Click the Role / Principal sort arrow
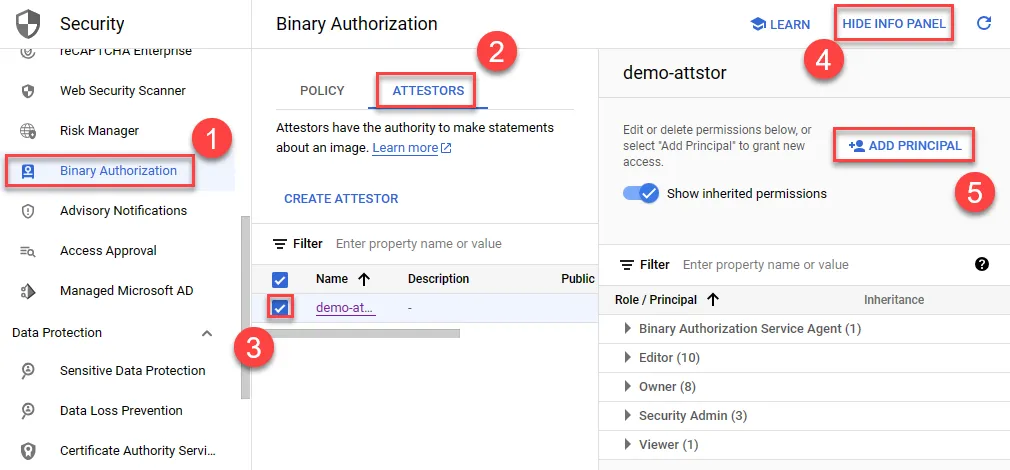Image resolution: width=1010 pixels, height=470 pixels. click(x=713, y=299)
